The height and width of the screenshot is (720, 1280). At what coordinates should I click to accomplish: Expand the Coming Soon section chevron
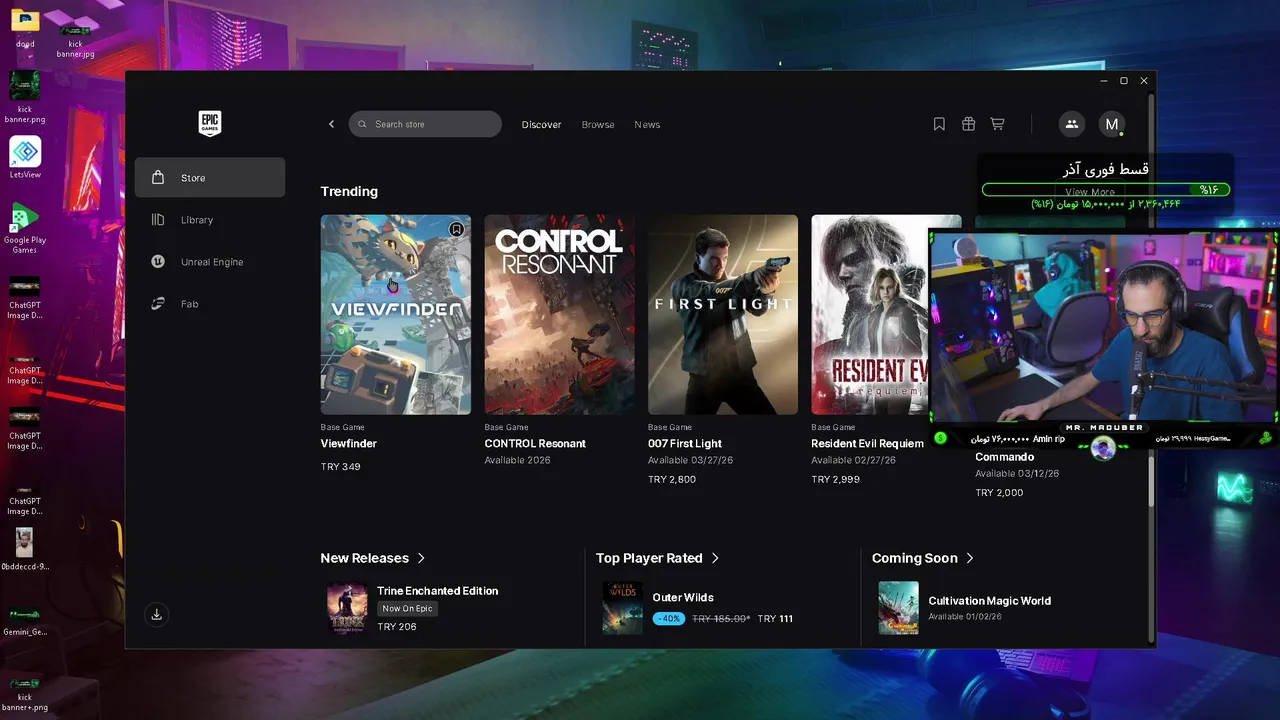970,558
